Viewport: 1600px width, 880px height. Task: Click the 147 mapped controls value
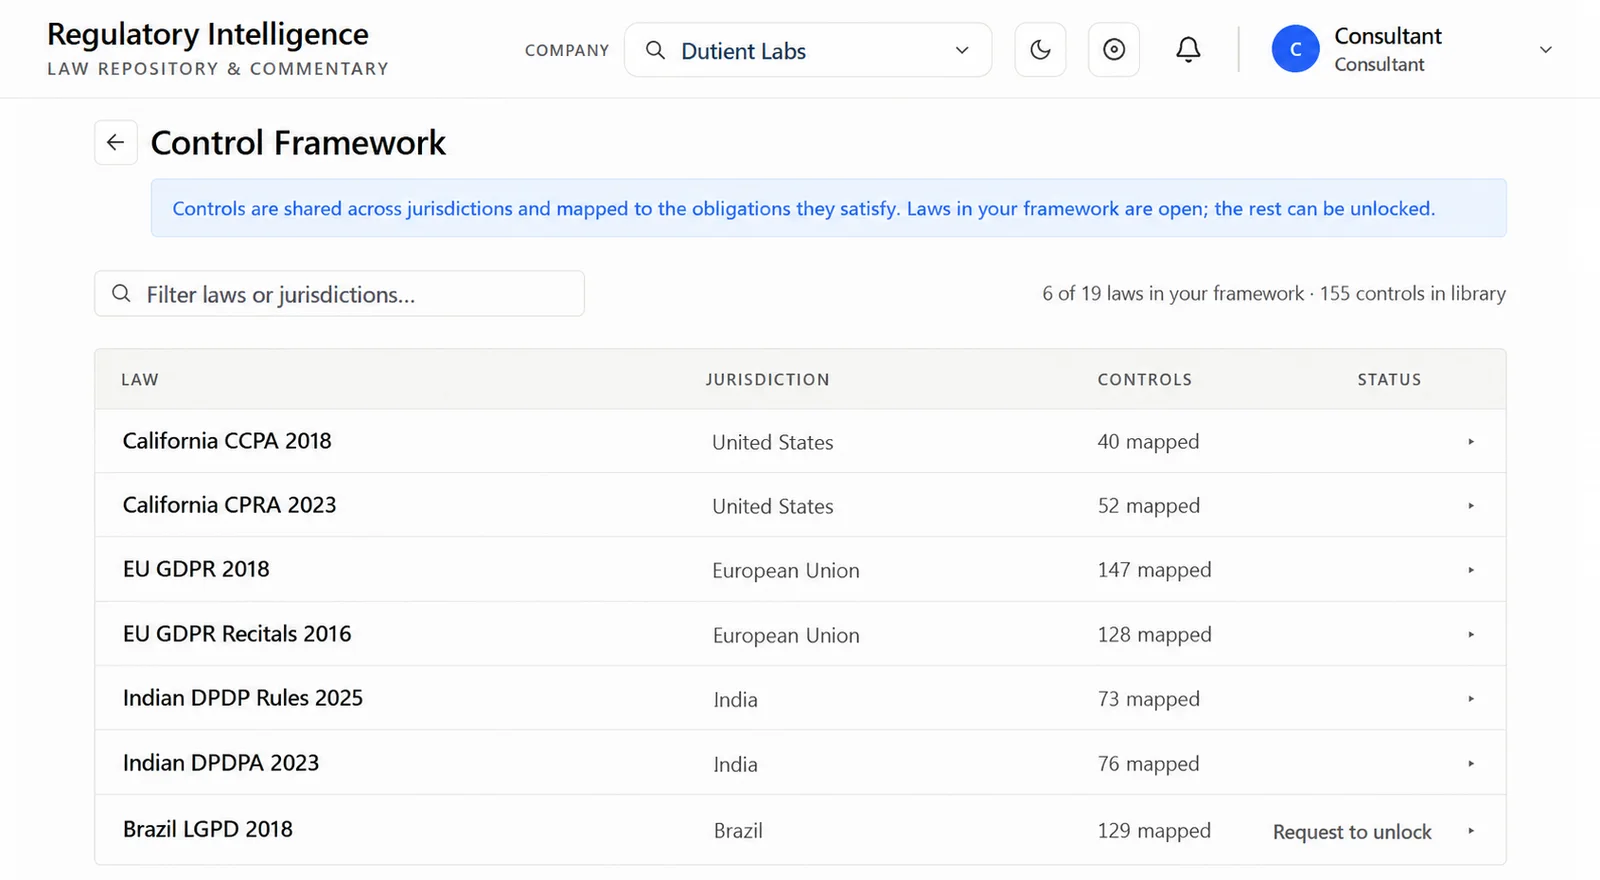point(1154,570)
